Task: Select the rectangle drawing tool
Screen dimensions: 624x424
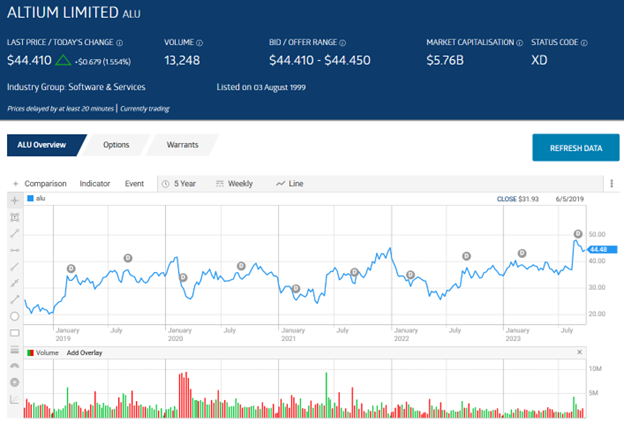Action: [x=15, y=332]
